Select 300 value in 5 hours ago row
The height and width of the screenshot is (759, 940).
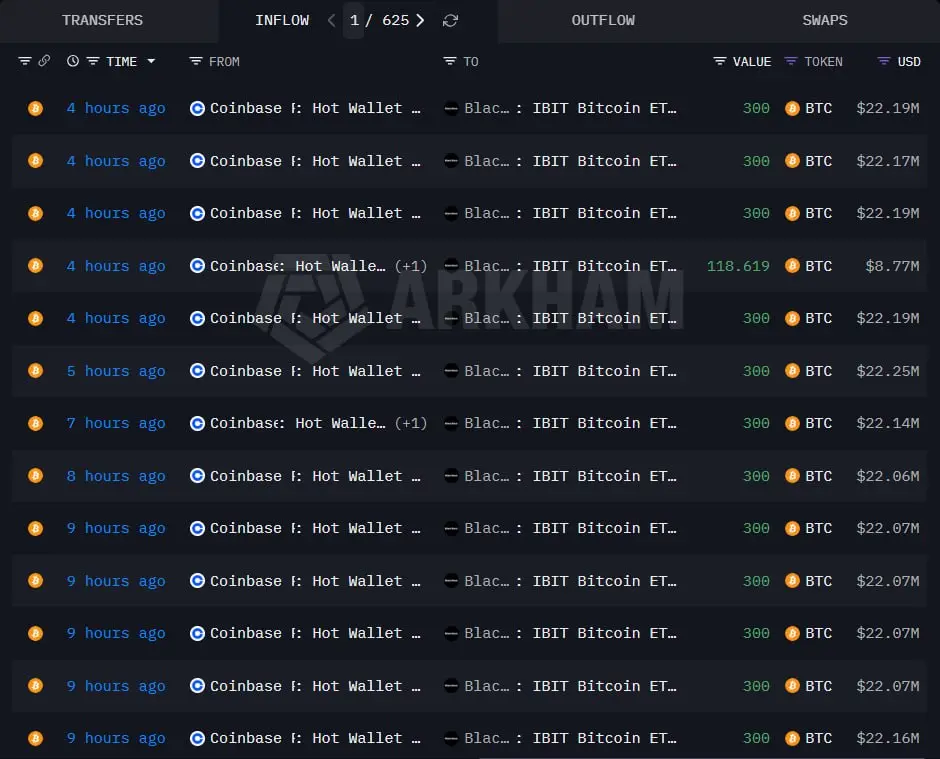(x=756, y=371)
